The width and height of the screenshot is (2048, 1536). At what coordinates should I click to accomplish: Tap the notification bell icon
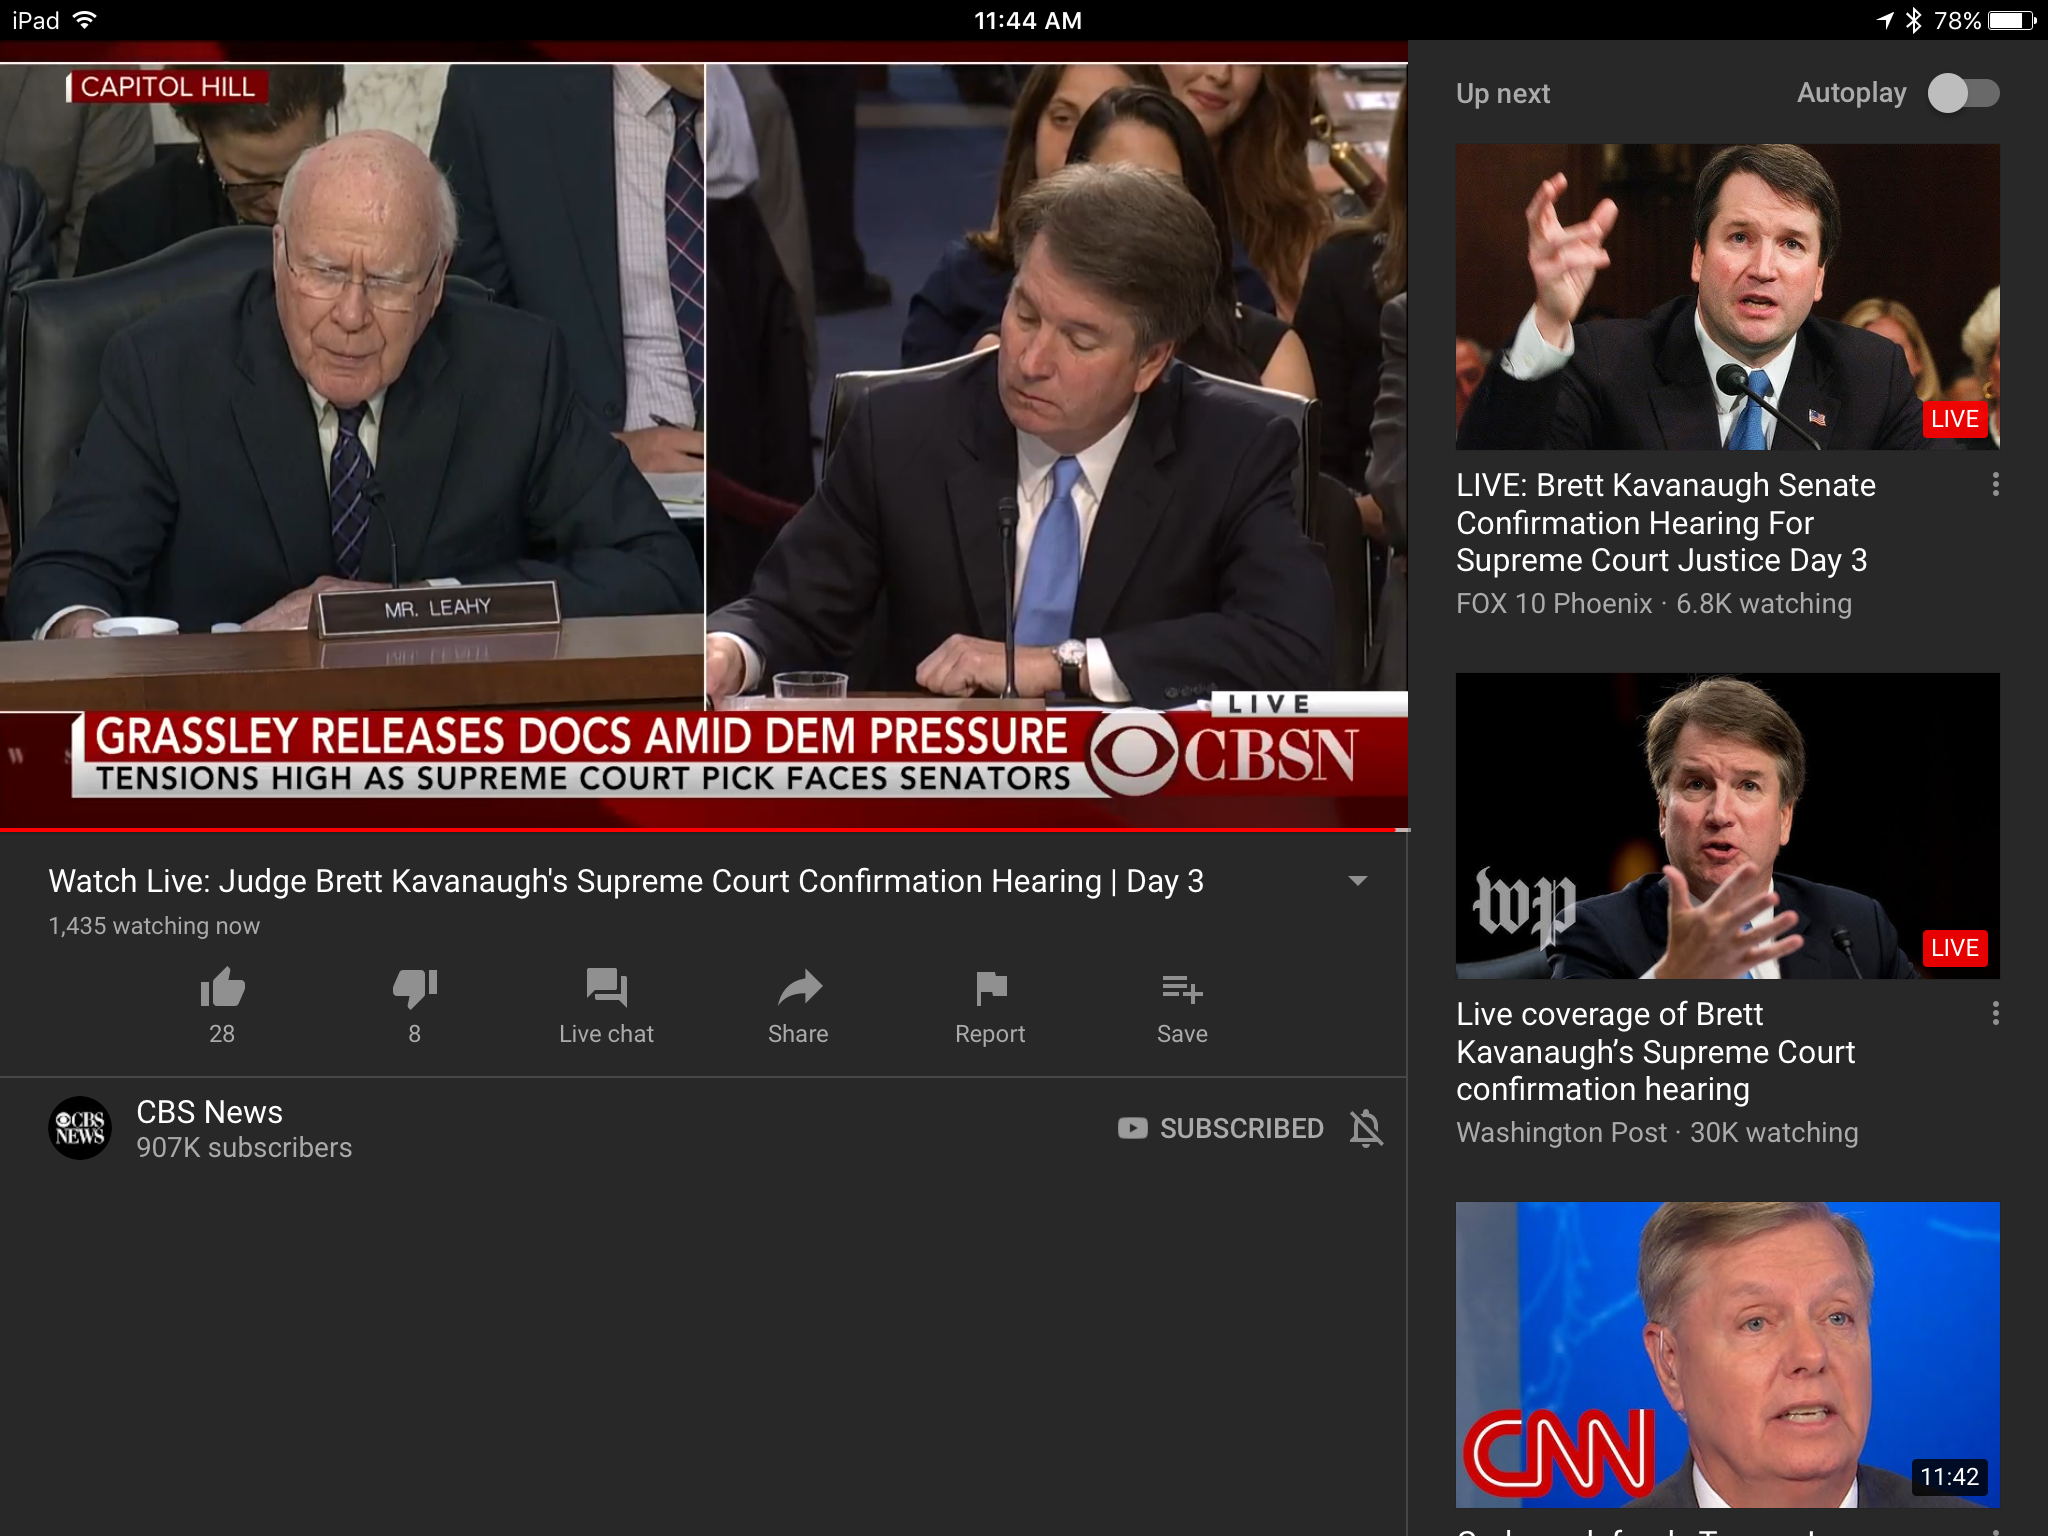pyautogui.click(x=1366, y=1128)
